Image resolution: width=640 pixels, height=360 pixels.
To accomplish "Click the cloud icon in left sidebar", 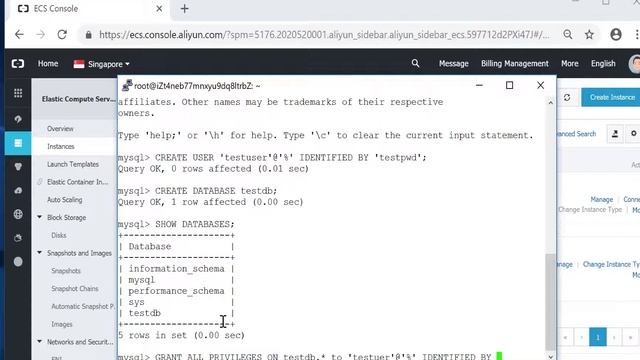I will (18, 191).
